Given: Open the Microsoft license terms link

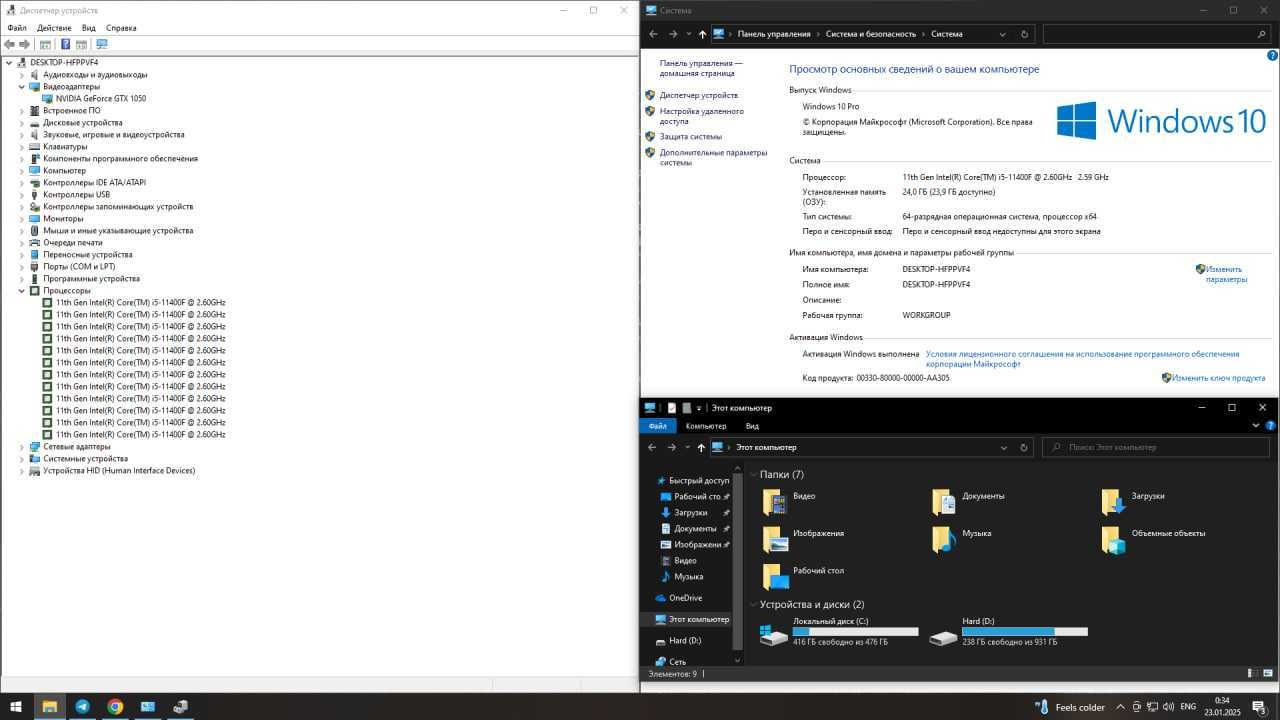Looking at the screenshot, I should [x=1082, y=359].
